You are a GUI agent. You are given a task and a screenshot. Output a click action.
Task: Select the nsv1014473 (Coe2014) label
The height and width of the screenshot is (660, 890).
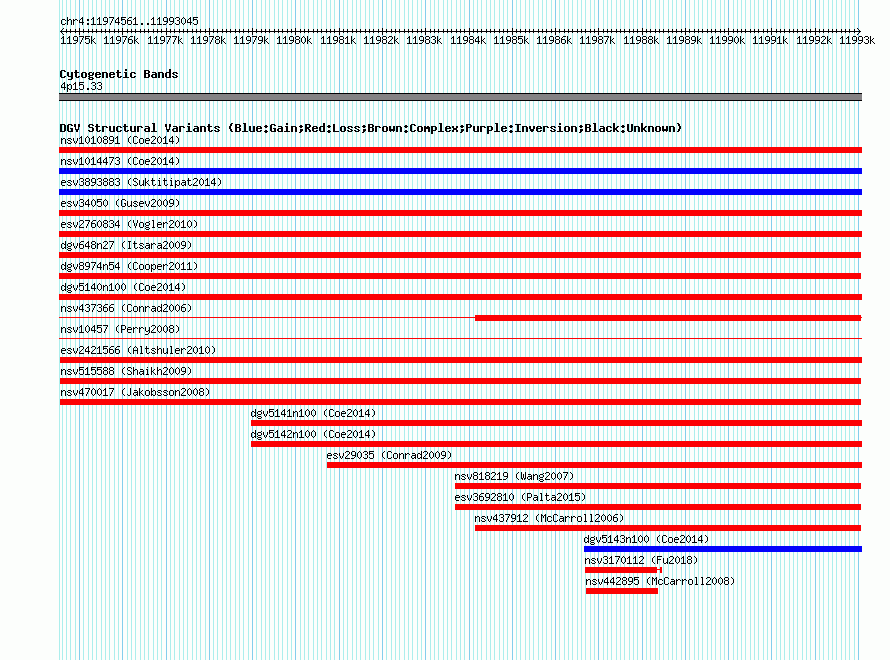(120, 161)
